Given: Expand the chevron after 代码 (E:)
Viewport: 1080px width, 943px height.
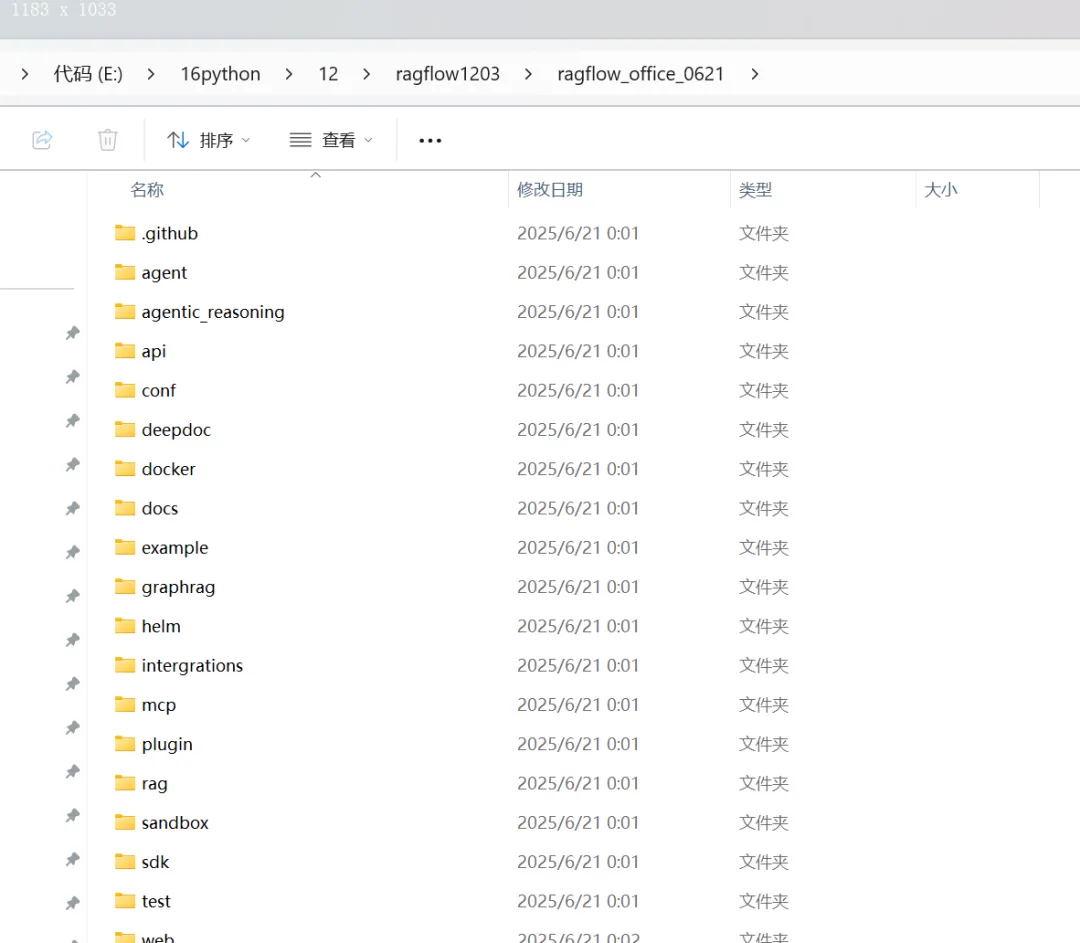Looking at the screenshot, I should pos(151,74).
